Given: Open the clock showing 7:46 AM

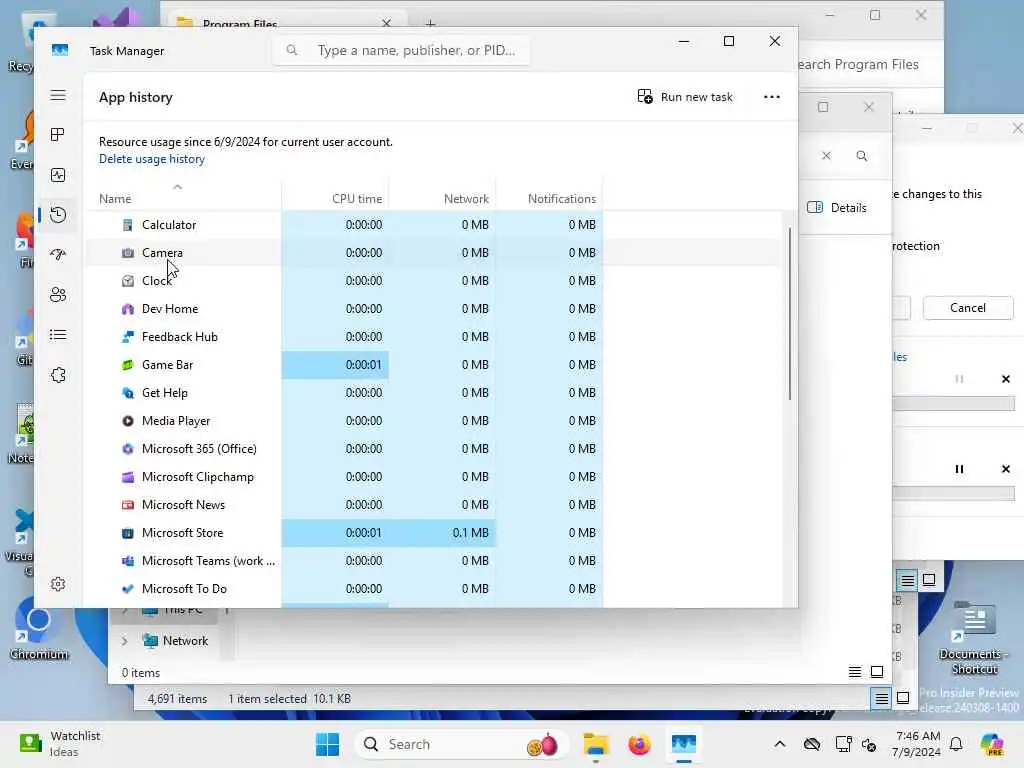Looking at the screenshot, I should point(916,744).
